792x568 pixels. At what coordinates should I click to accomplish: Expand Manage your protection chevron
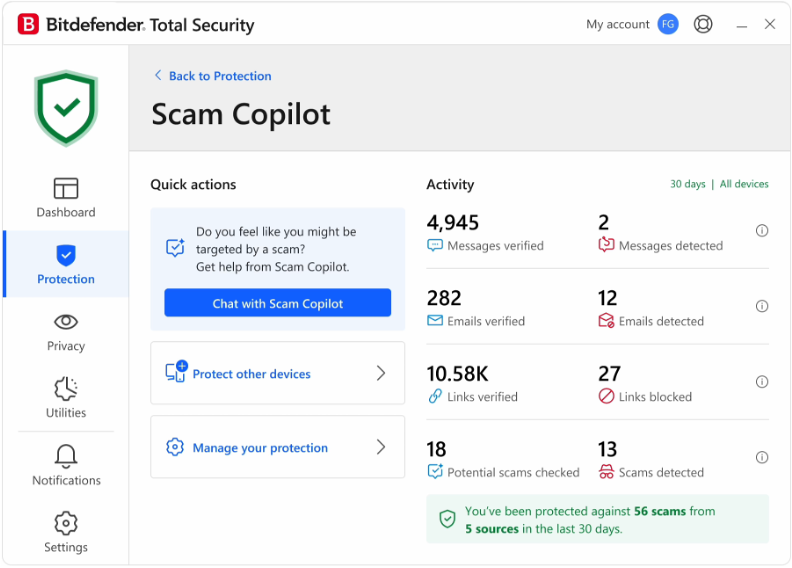[x=381, y=447]
